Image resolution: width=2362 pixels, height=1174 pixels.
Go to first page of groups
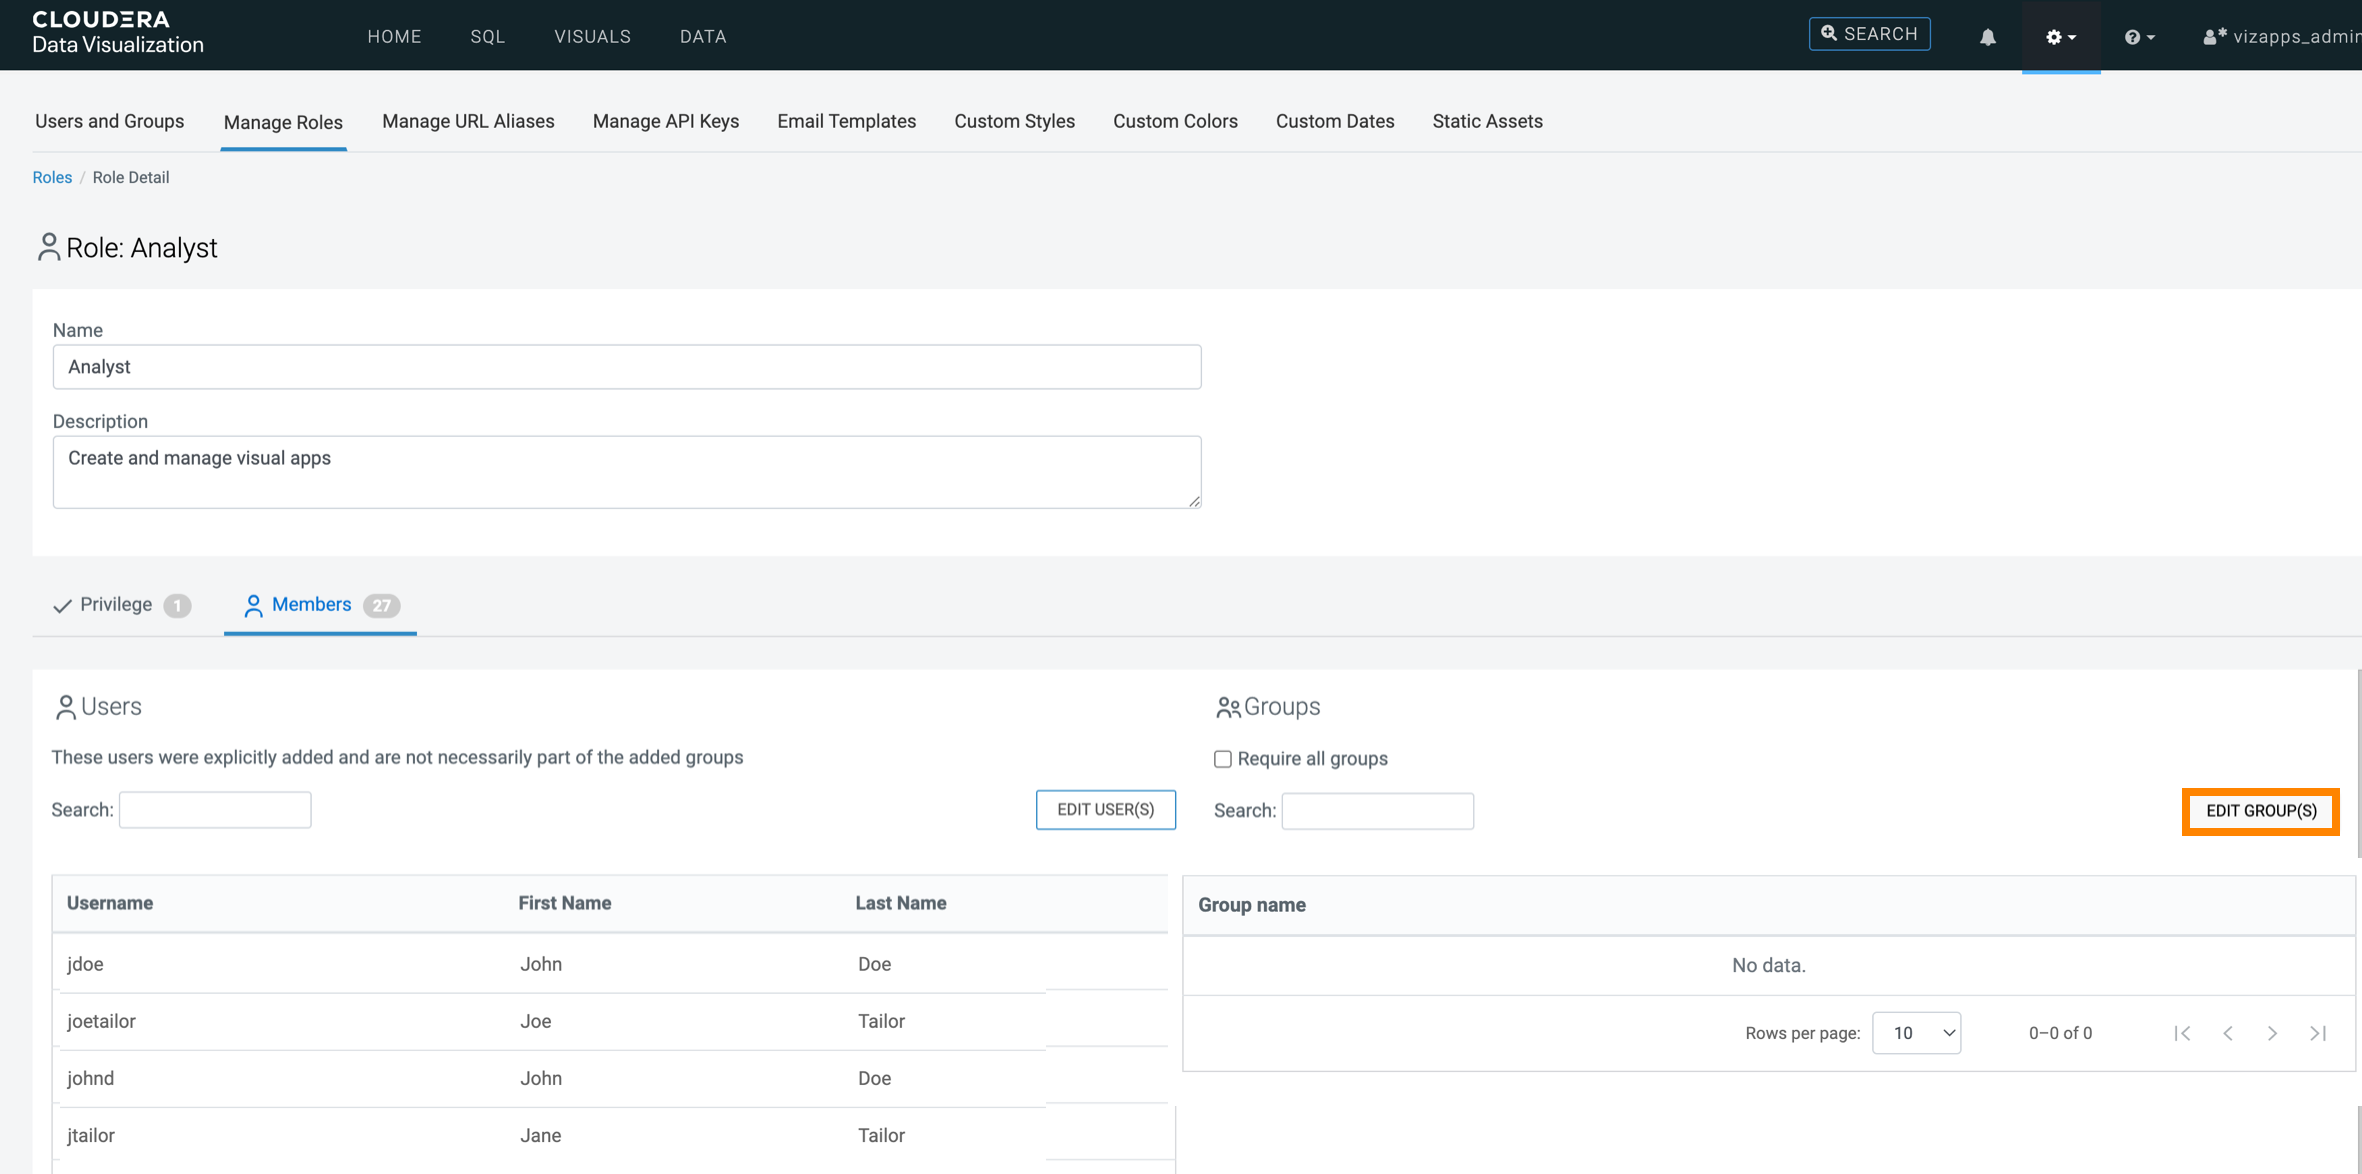(x=2182, y=1033)
